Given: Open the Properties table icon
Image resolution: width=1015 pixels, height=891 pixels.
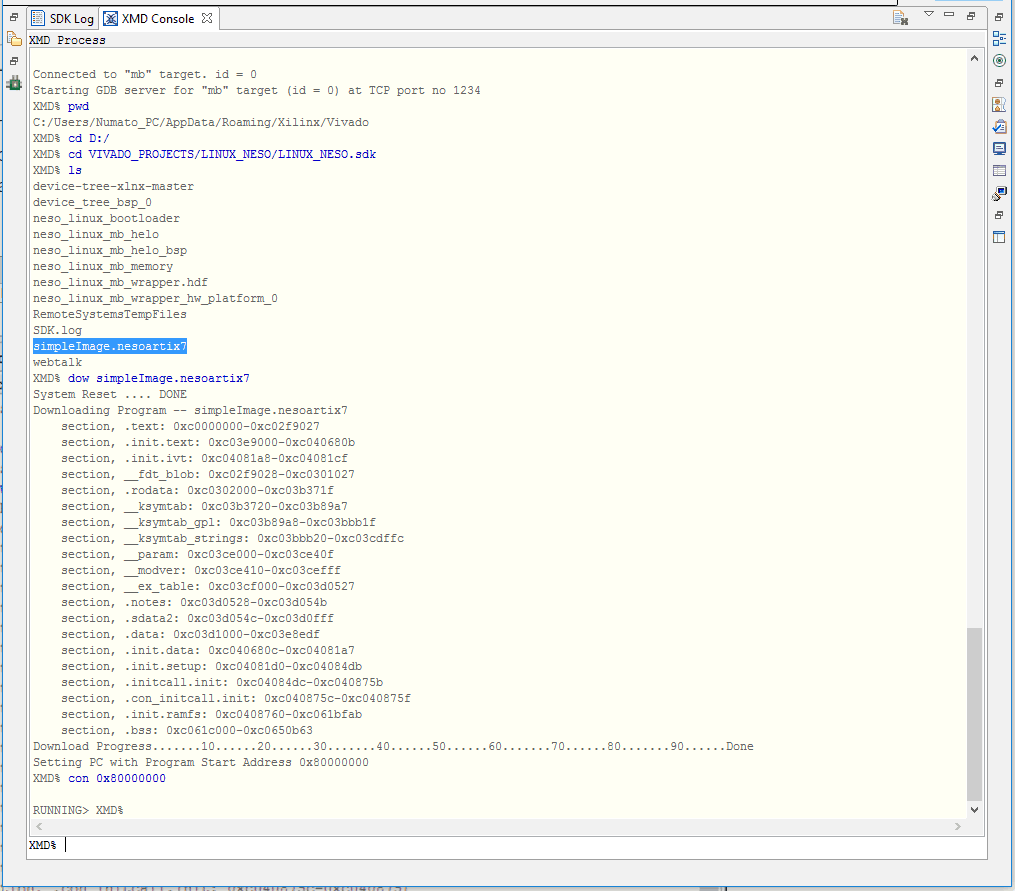Looking at the screenshot, I should [x=999, y=171].
